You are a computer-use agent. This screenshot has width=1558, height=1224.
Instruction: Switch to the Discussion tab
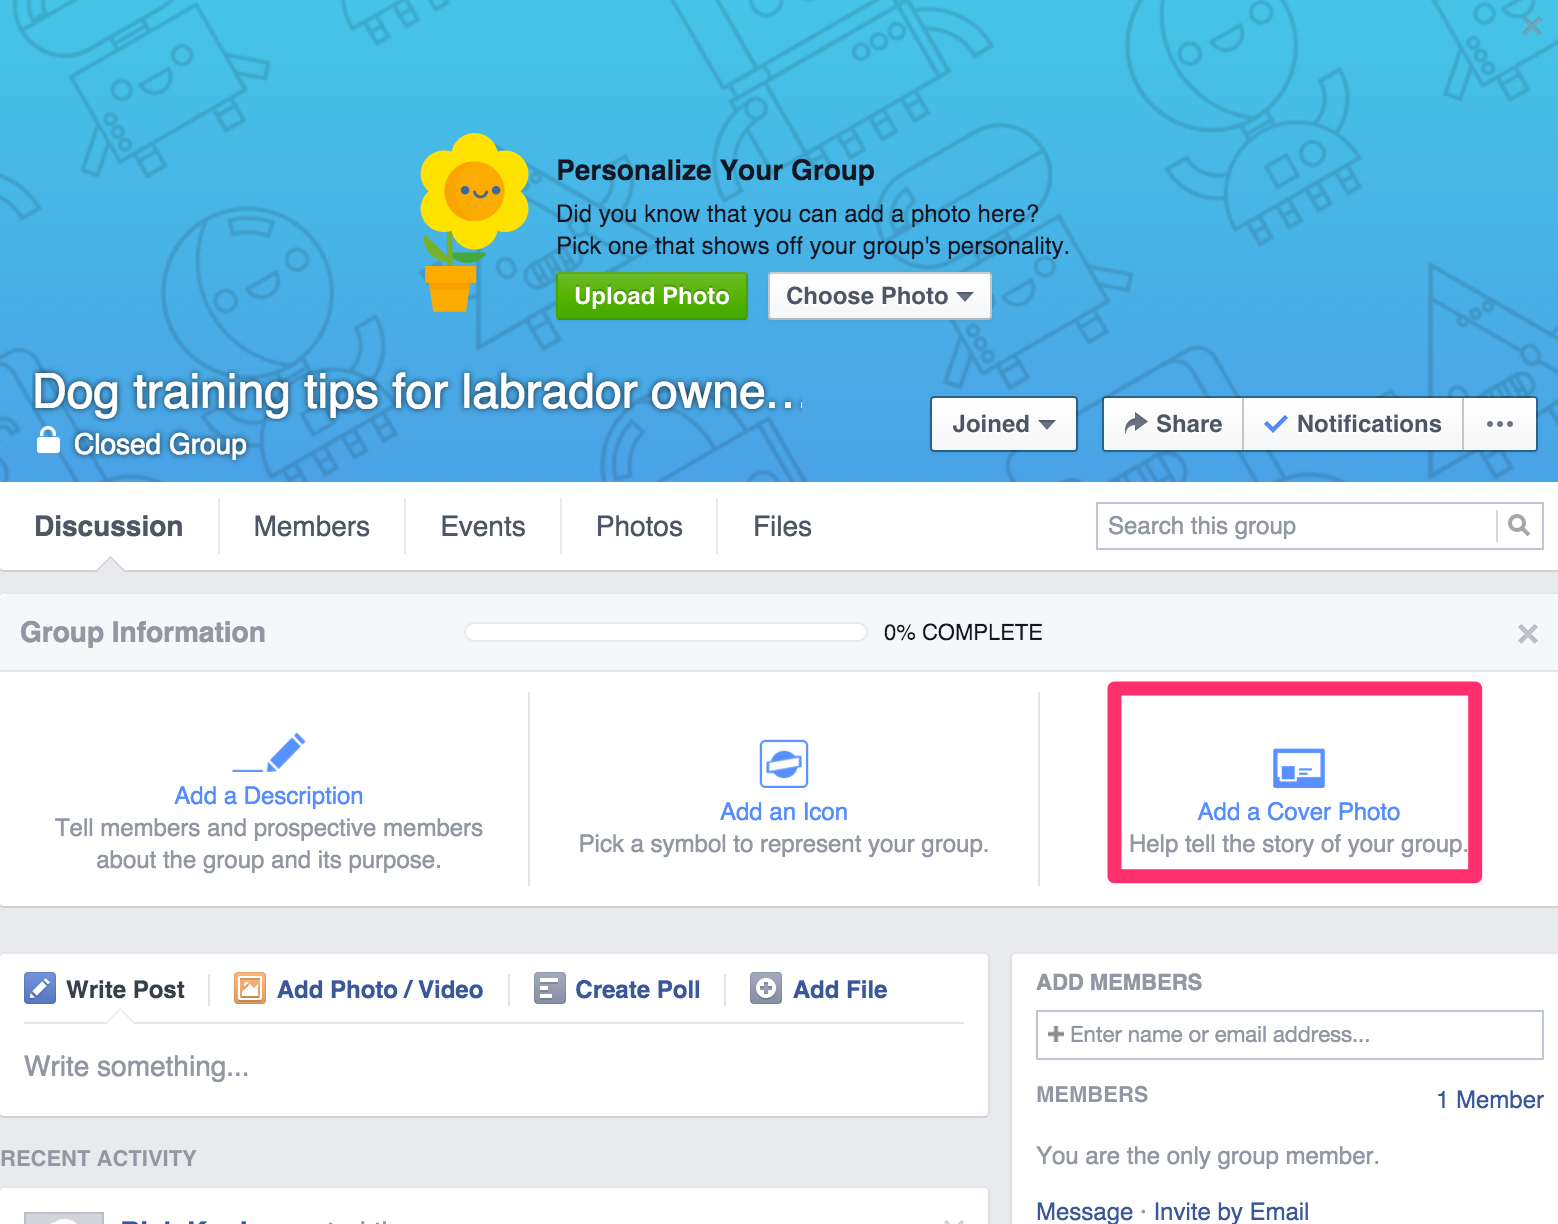coord(109,526)
